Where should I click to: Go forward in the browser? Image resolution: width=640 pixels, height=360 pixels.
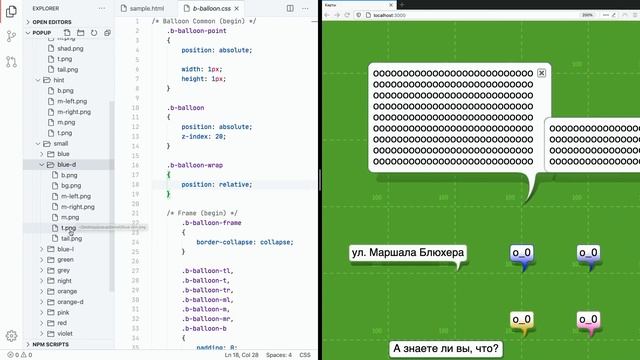coord(337,15)
